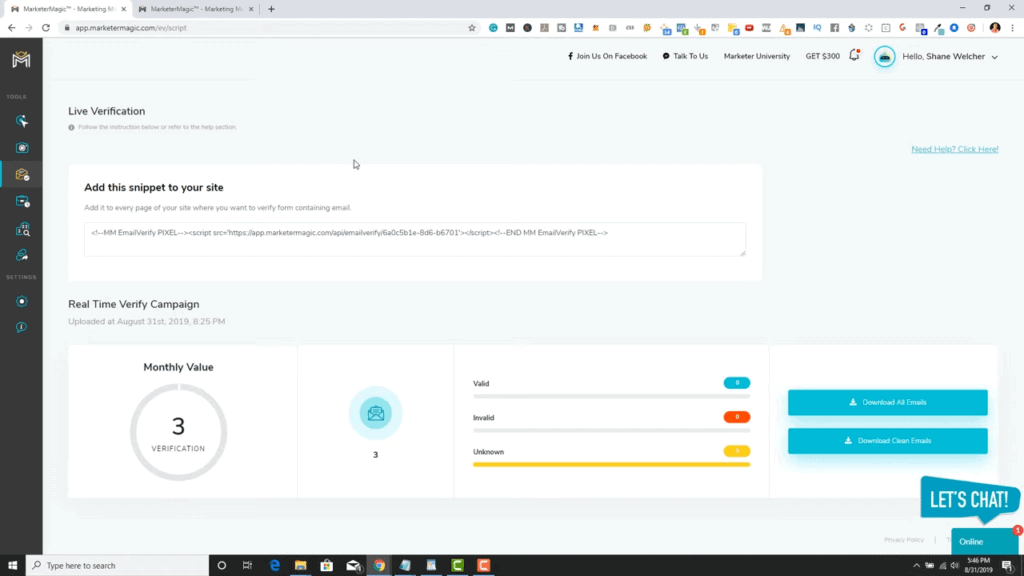Open Windows Start menu

pyautogui.click(x=12, y=566)
